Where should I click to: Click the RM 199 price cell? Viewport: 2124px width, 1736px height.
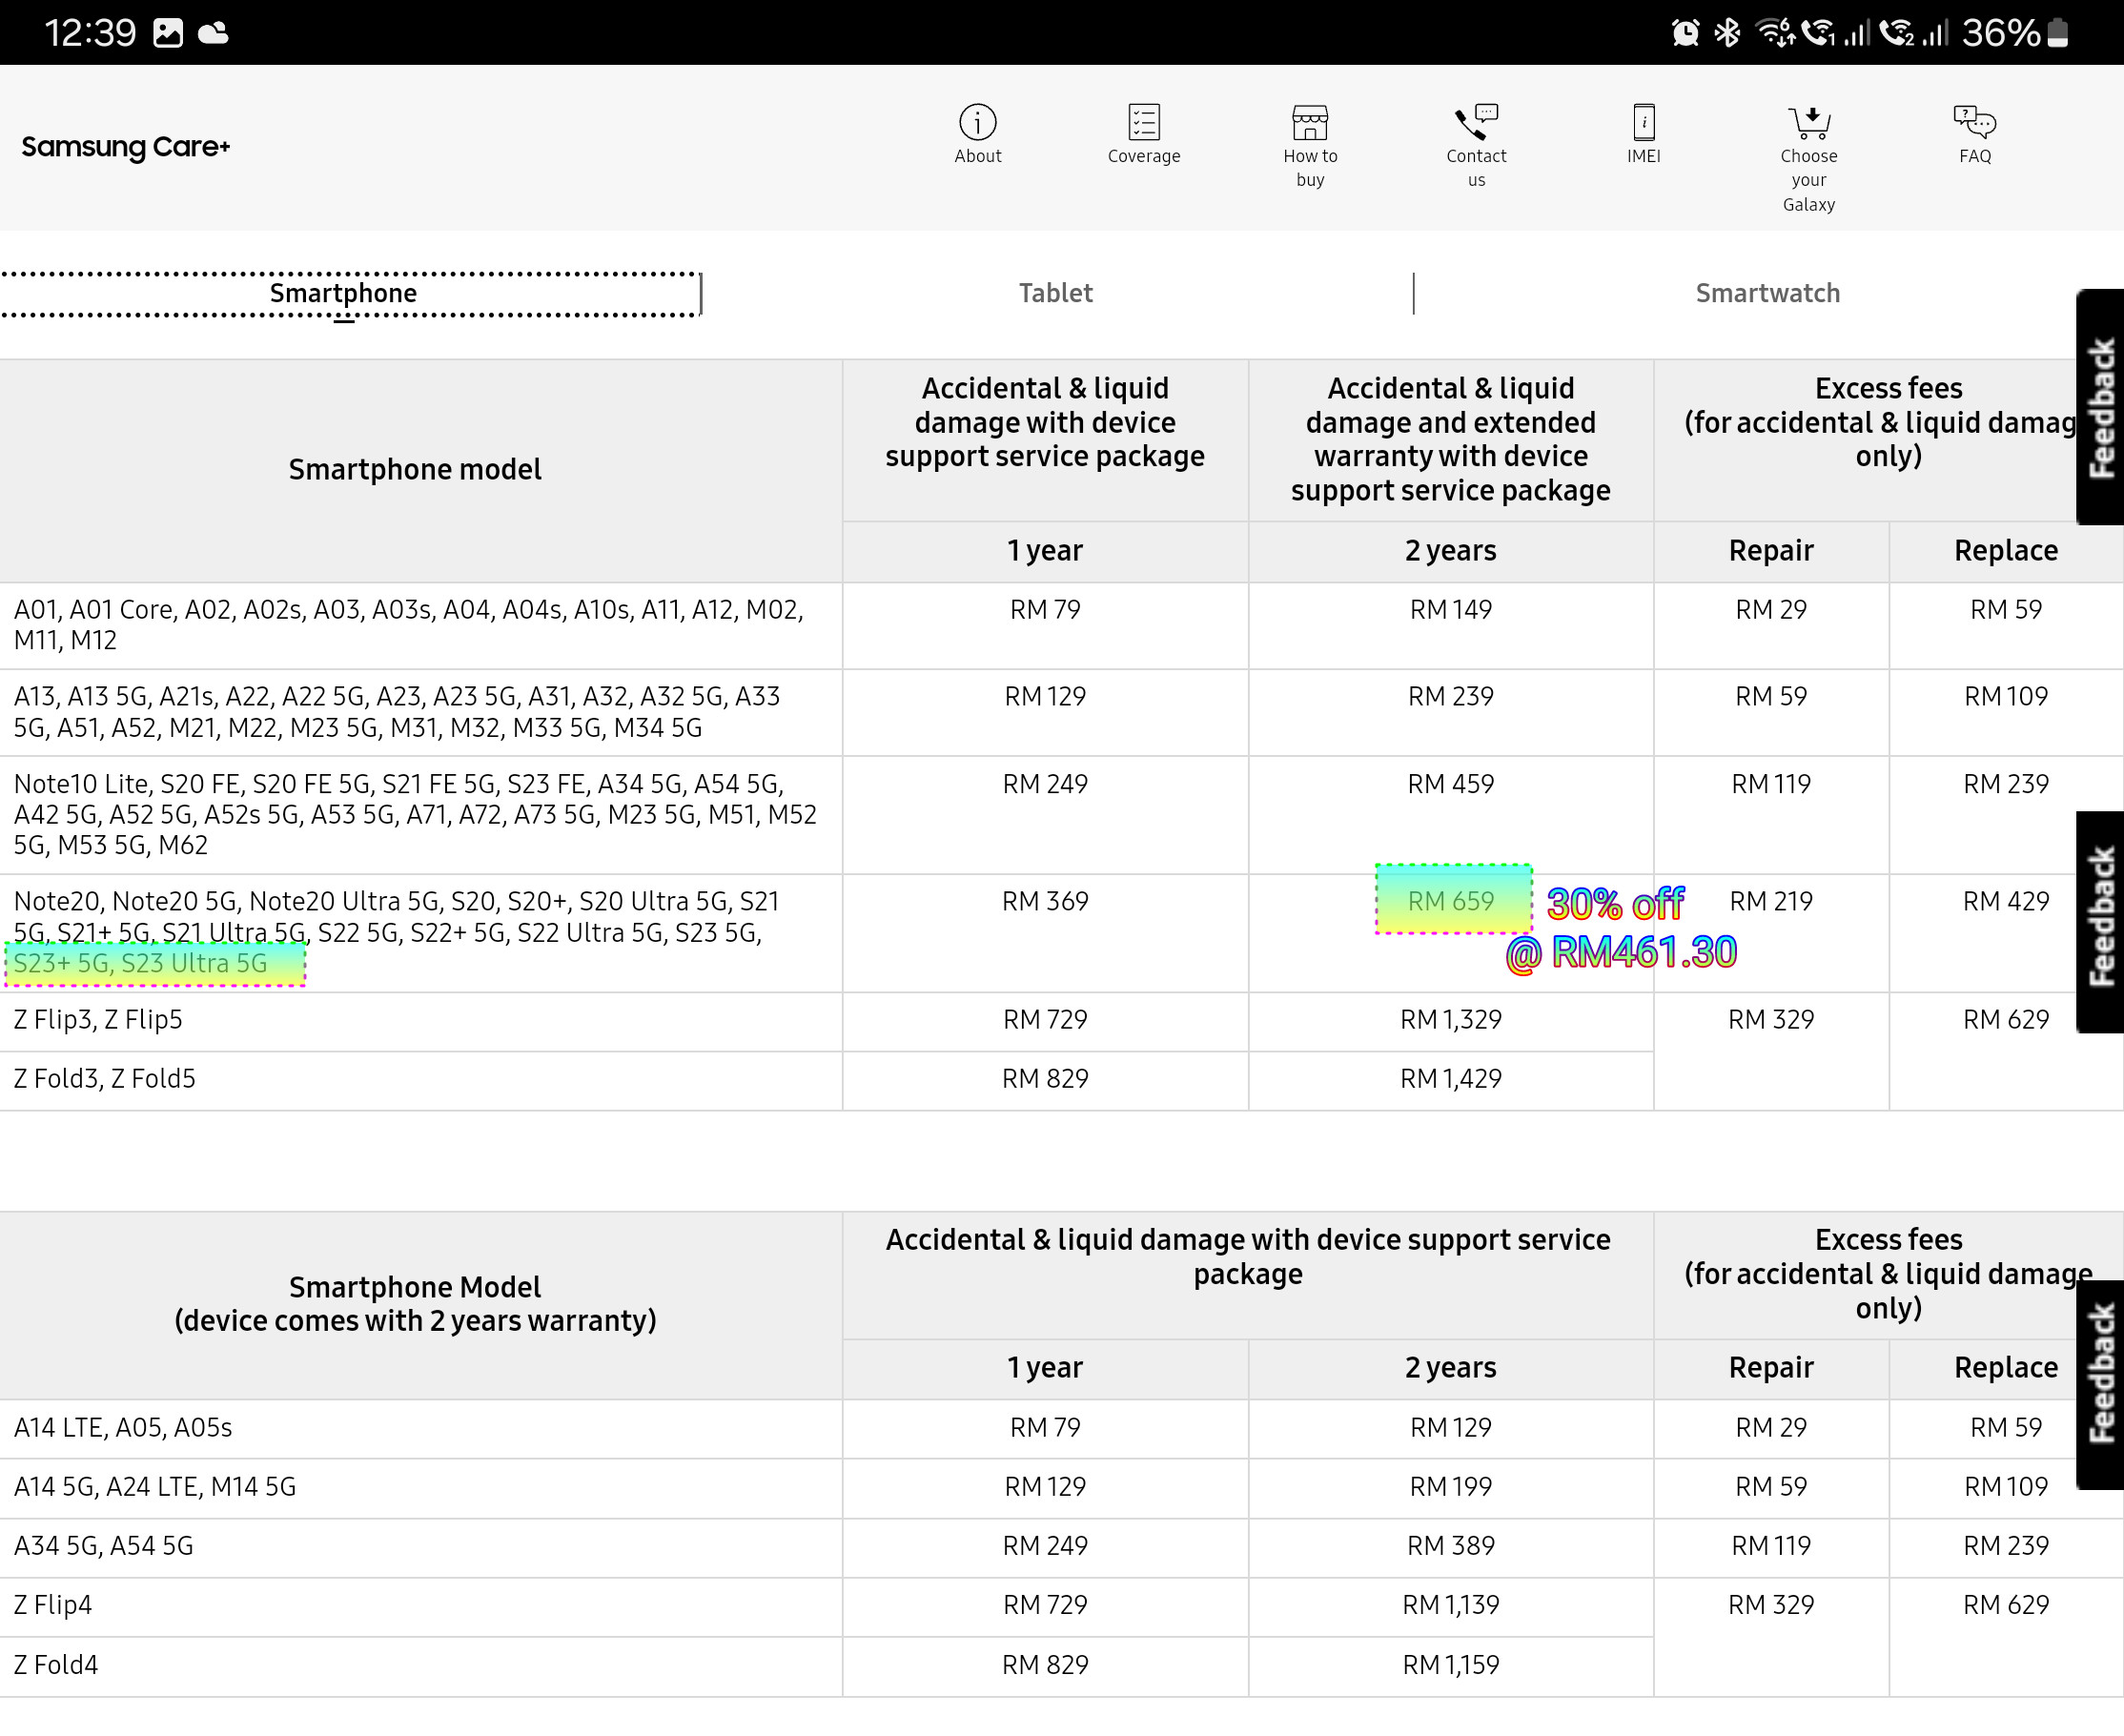pos(1450,1487)
